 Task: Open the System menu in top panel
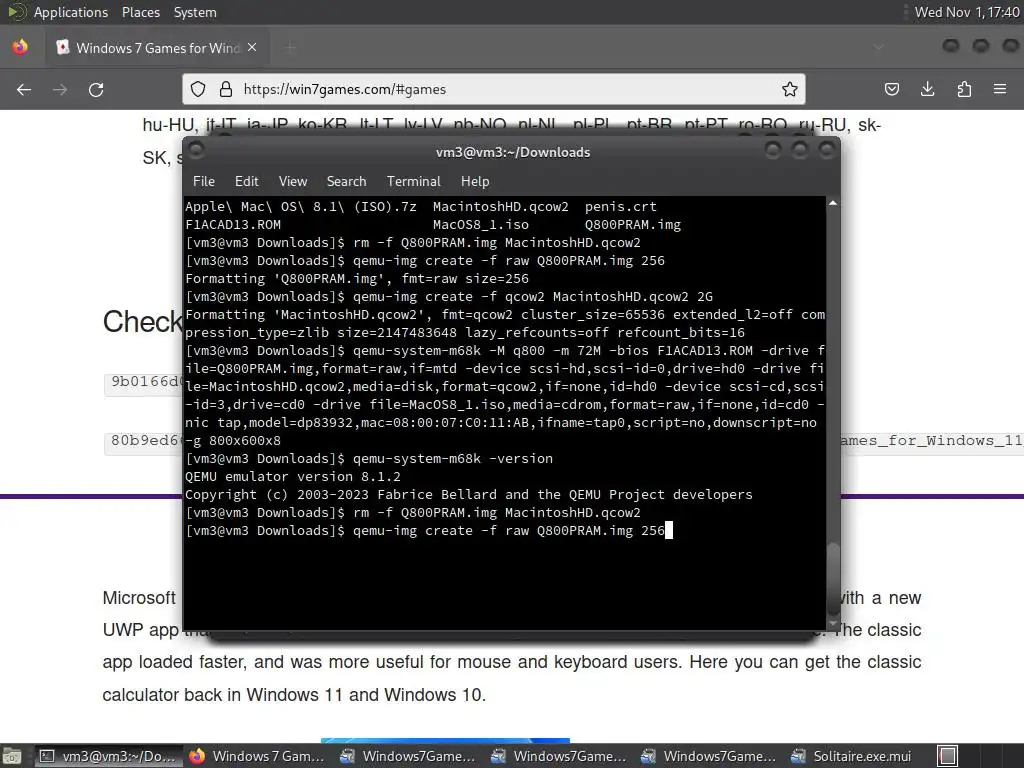[x=195, y=12]
